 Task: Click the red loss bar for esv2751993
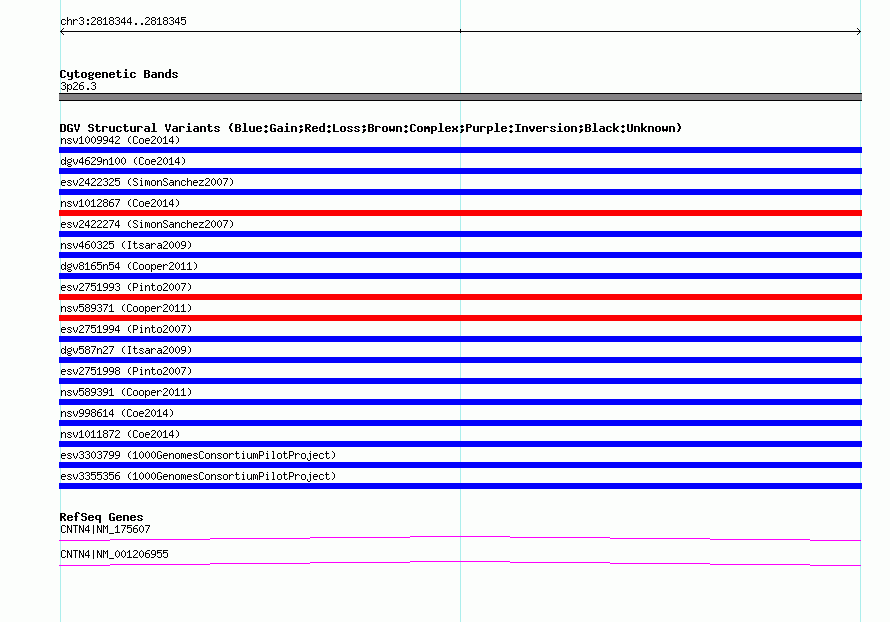point(460,297)
